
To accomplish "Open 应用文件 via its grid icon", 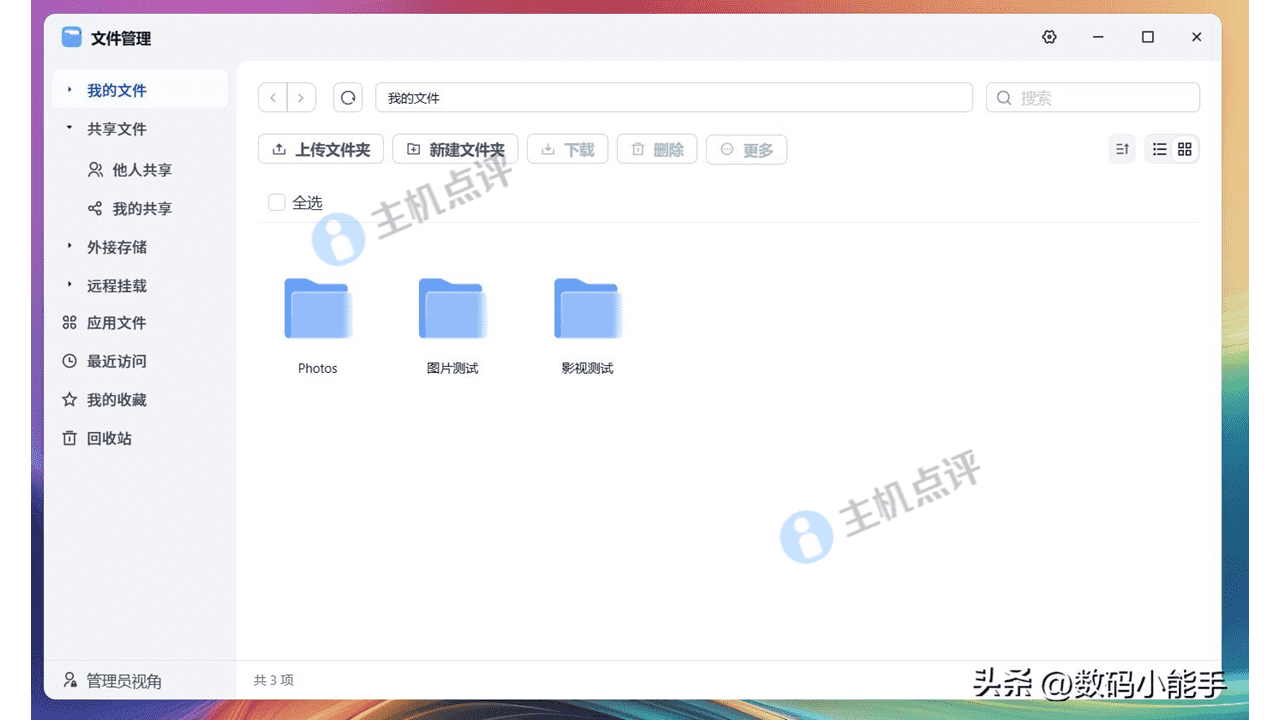I will 68,323.
